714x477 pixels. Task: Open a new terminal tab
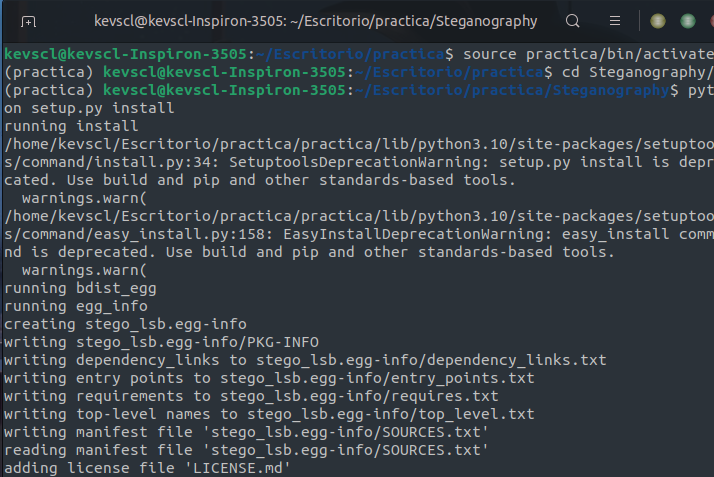pos(28,21)
